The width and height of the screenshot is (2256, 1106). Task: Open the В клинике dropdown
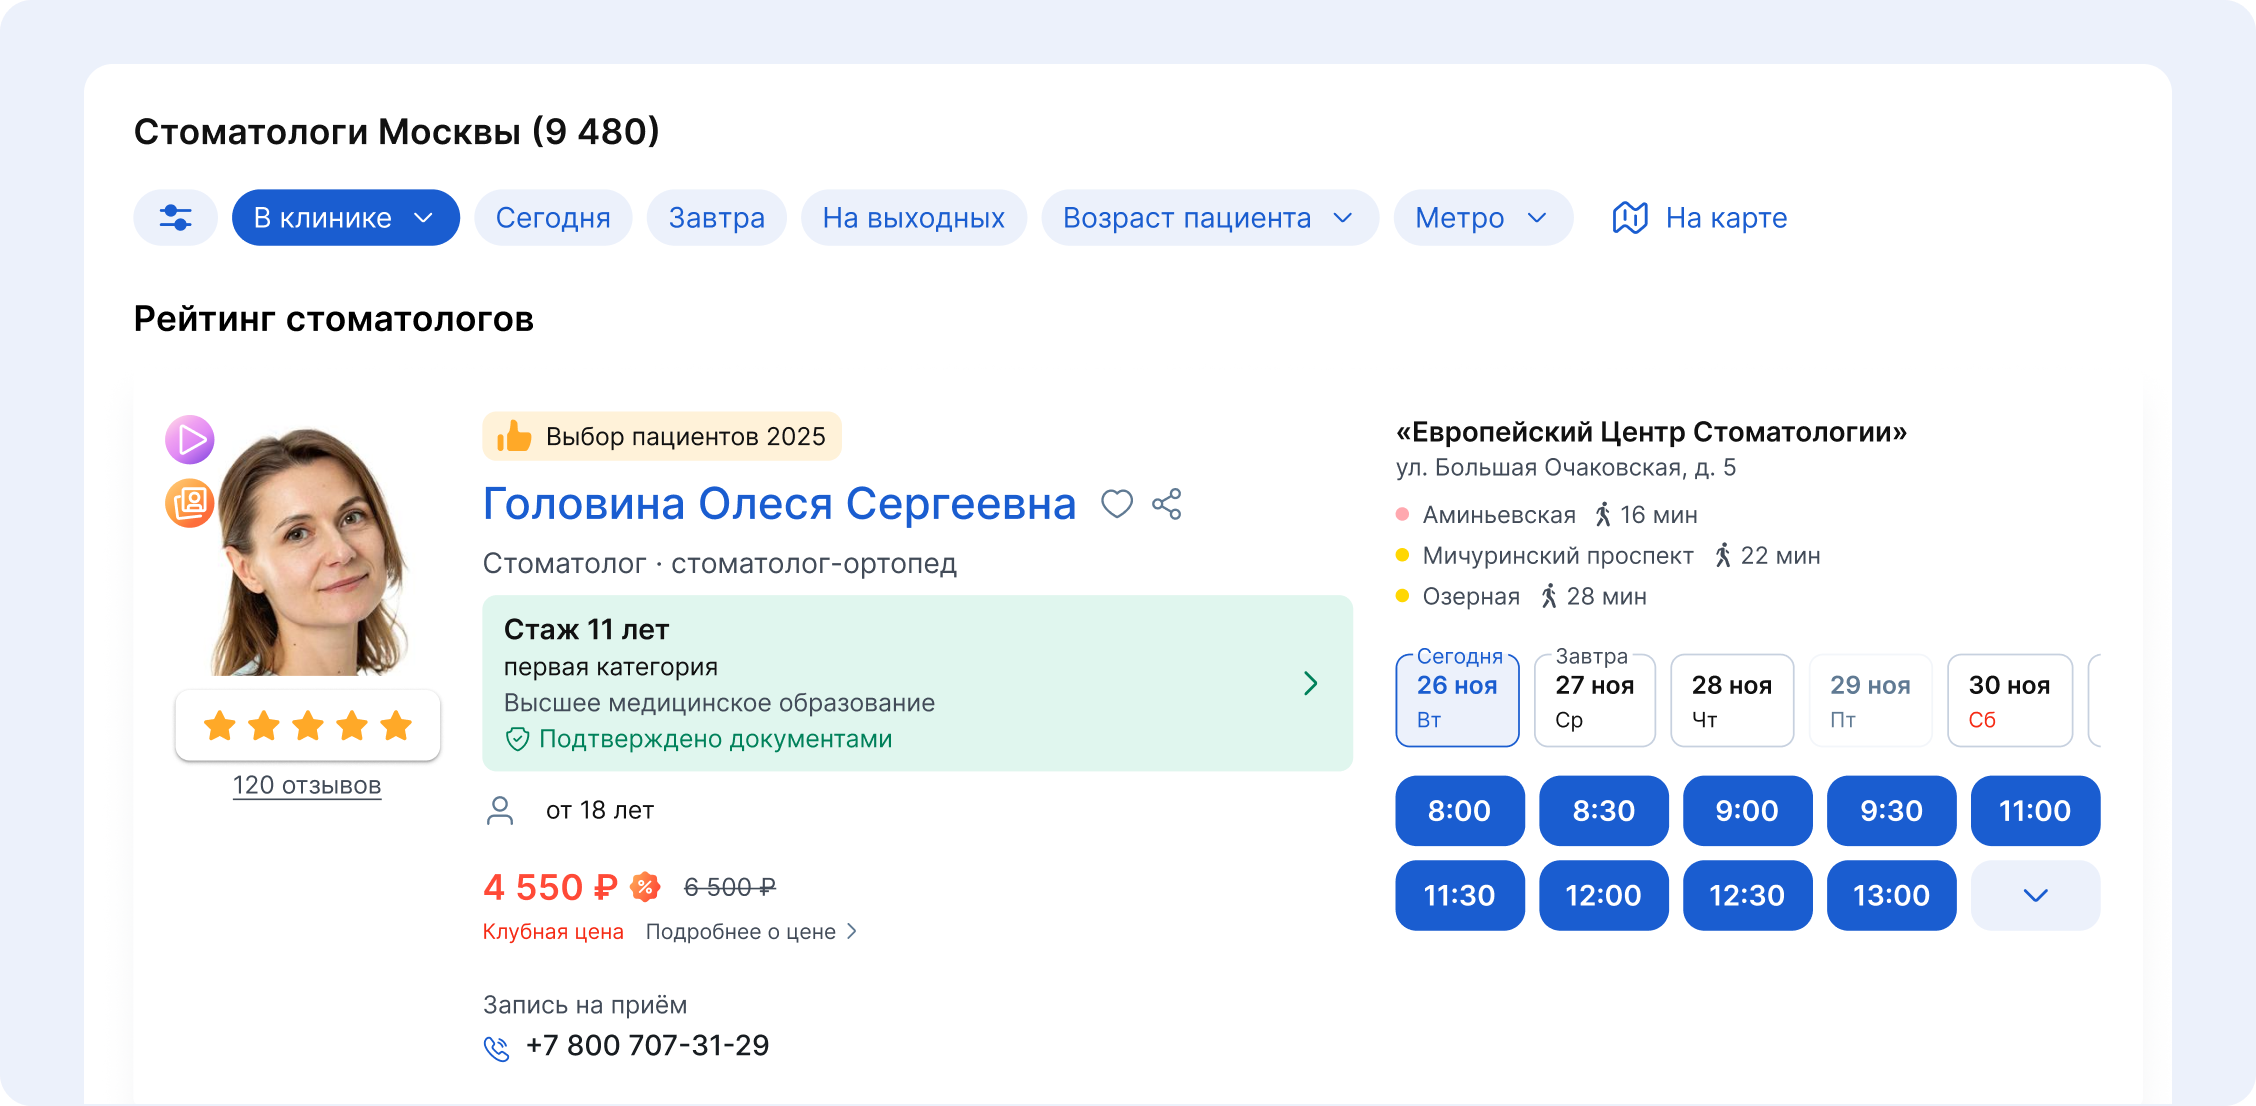(x=346, y=218)
